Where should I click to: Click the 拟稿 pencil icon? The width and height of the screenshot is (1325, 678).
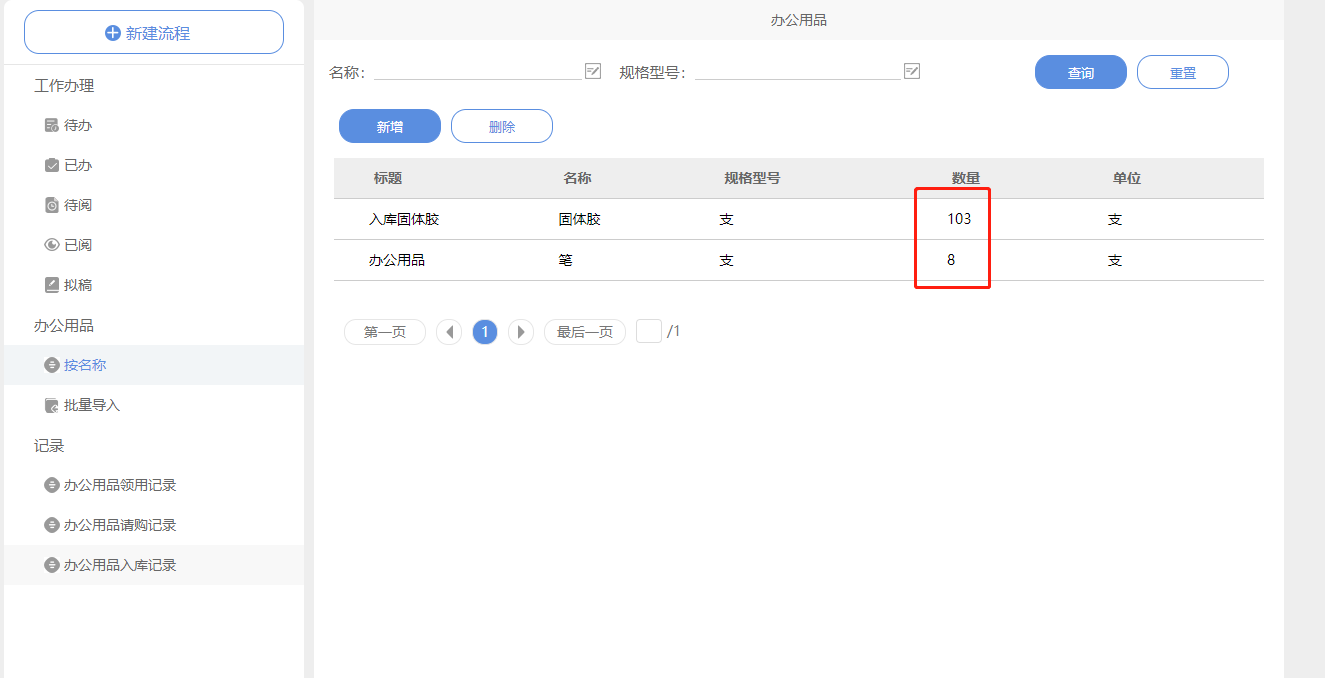[52, 285]
